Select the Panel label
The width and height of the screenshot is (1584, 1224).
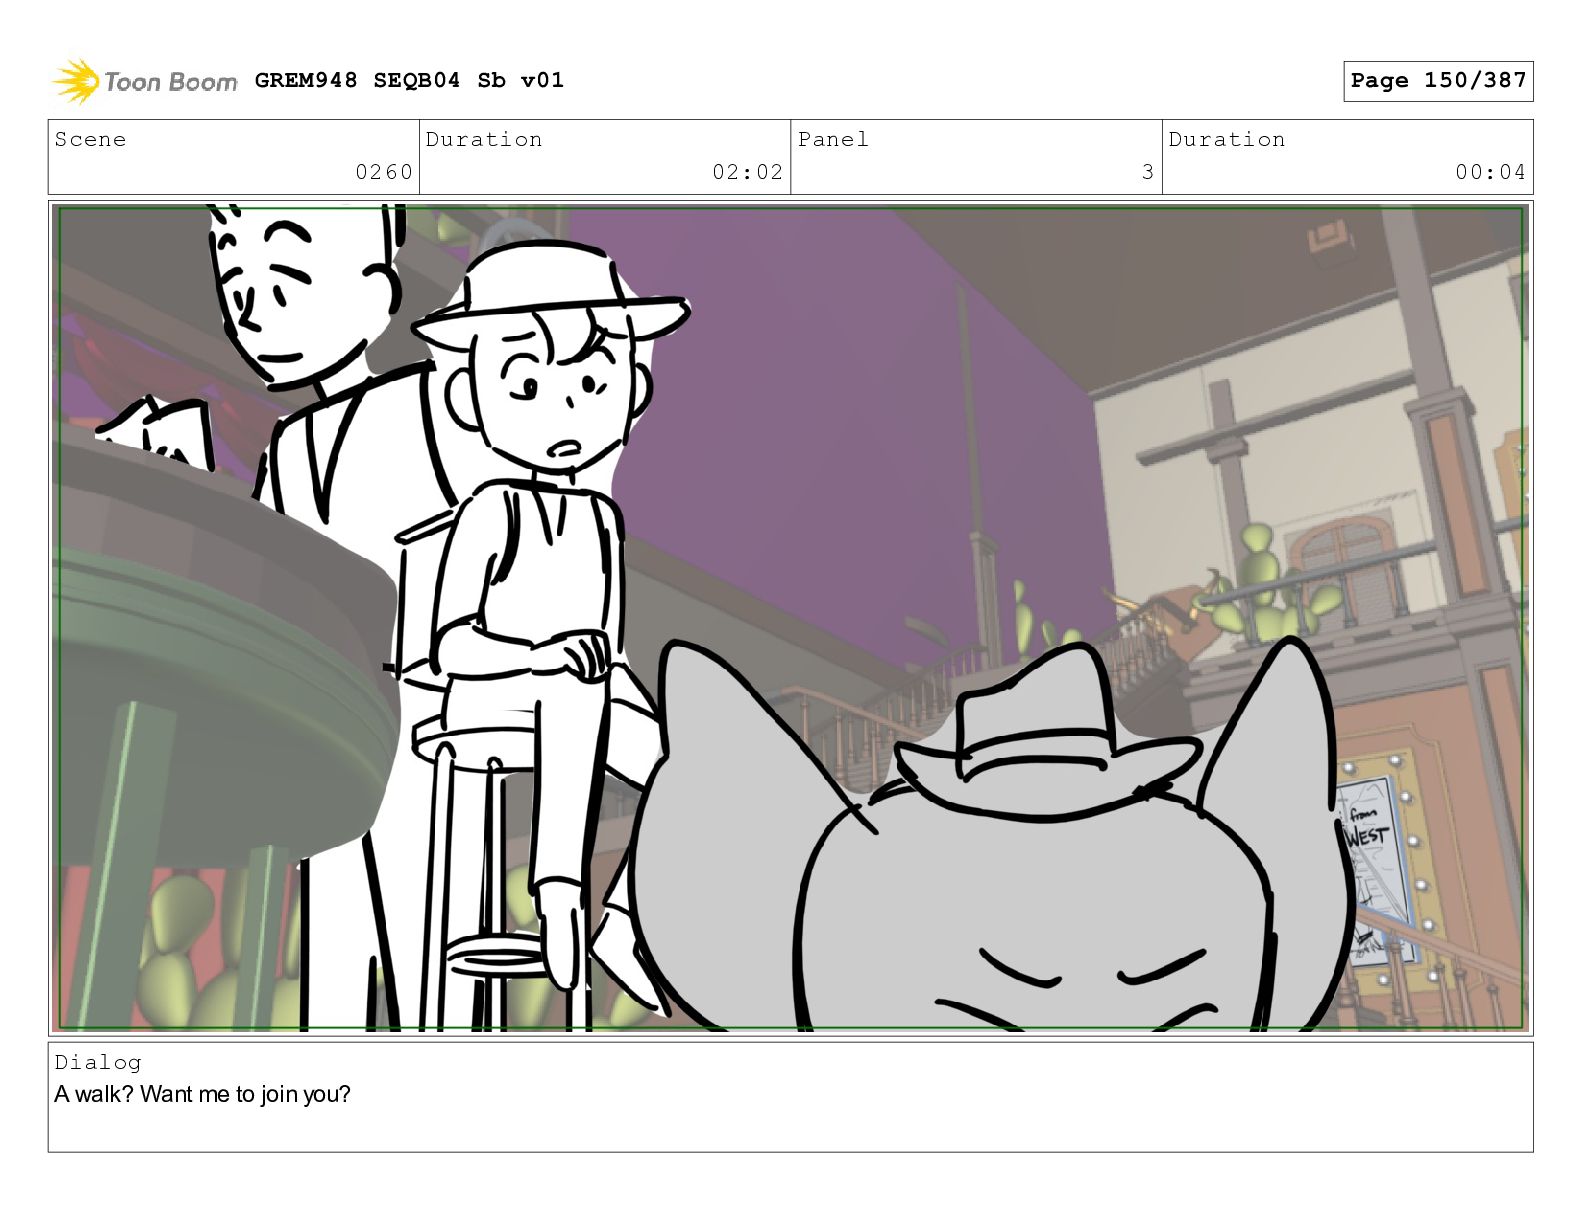tap(833, 139)
